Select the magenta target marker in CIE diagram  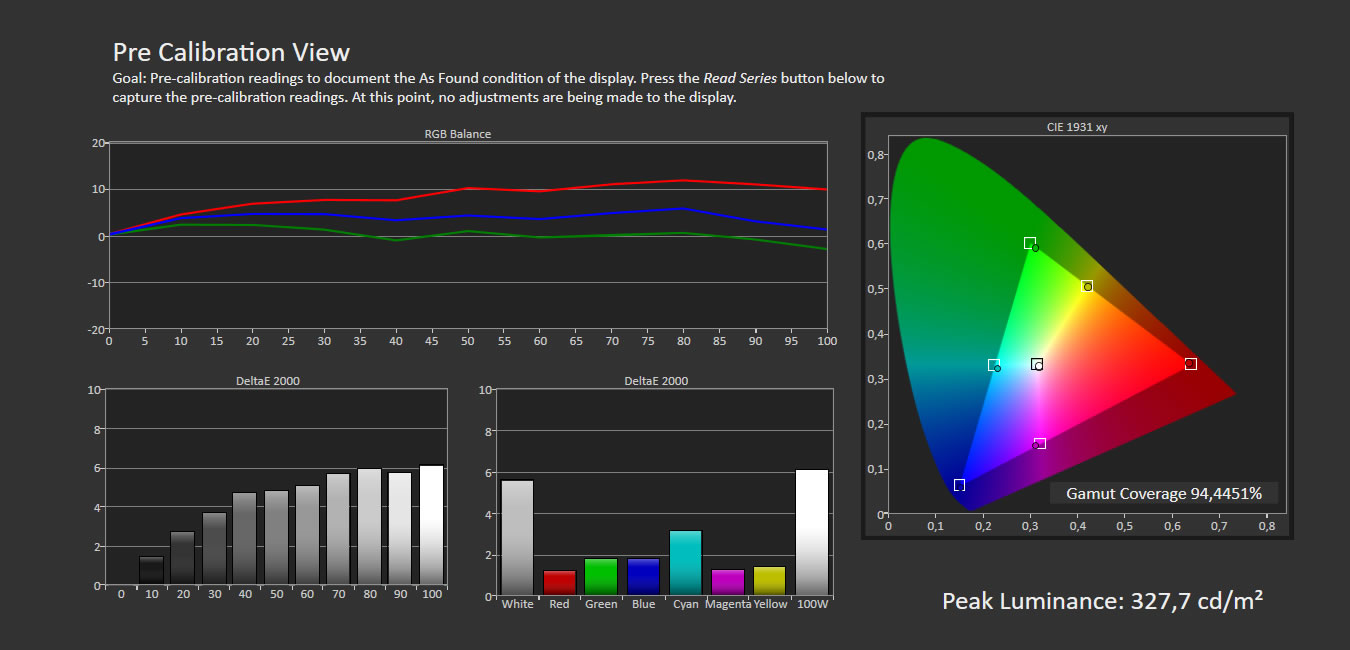(1040, 443)
